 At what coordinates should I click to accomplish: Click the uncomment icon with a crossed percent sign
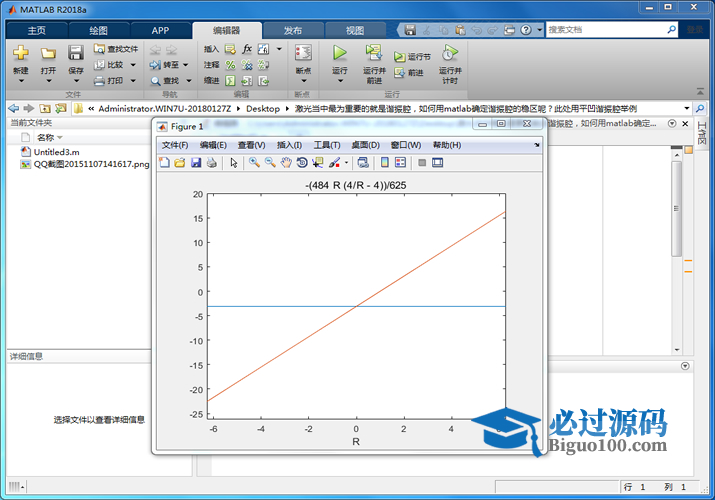tap(247, 65)
